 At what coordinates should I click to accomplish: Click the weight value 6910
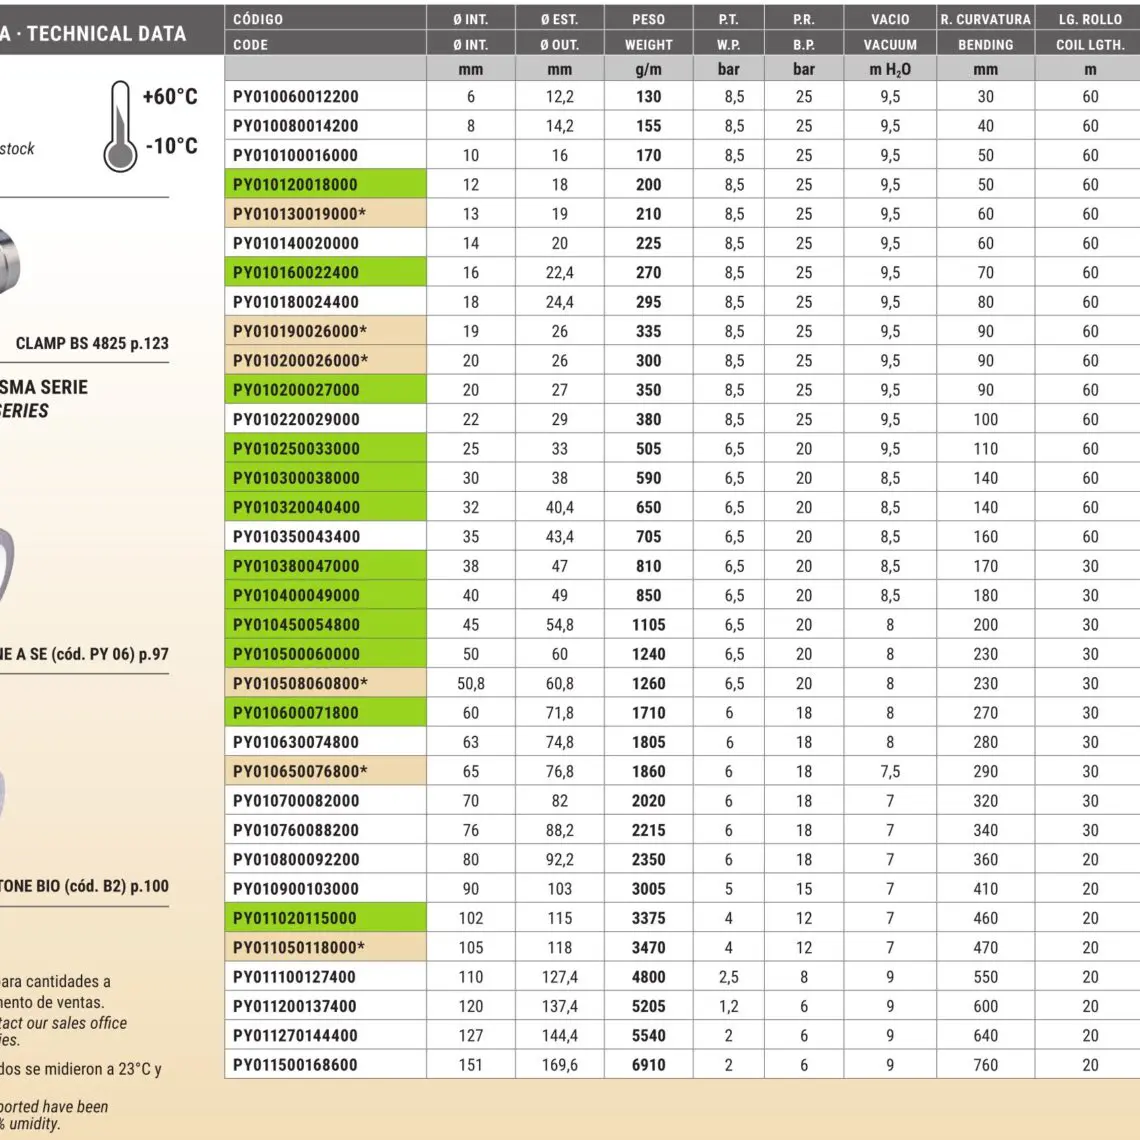coord(648,1065)
